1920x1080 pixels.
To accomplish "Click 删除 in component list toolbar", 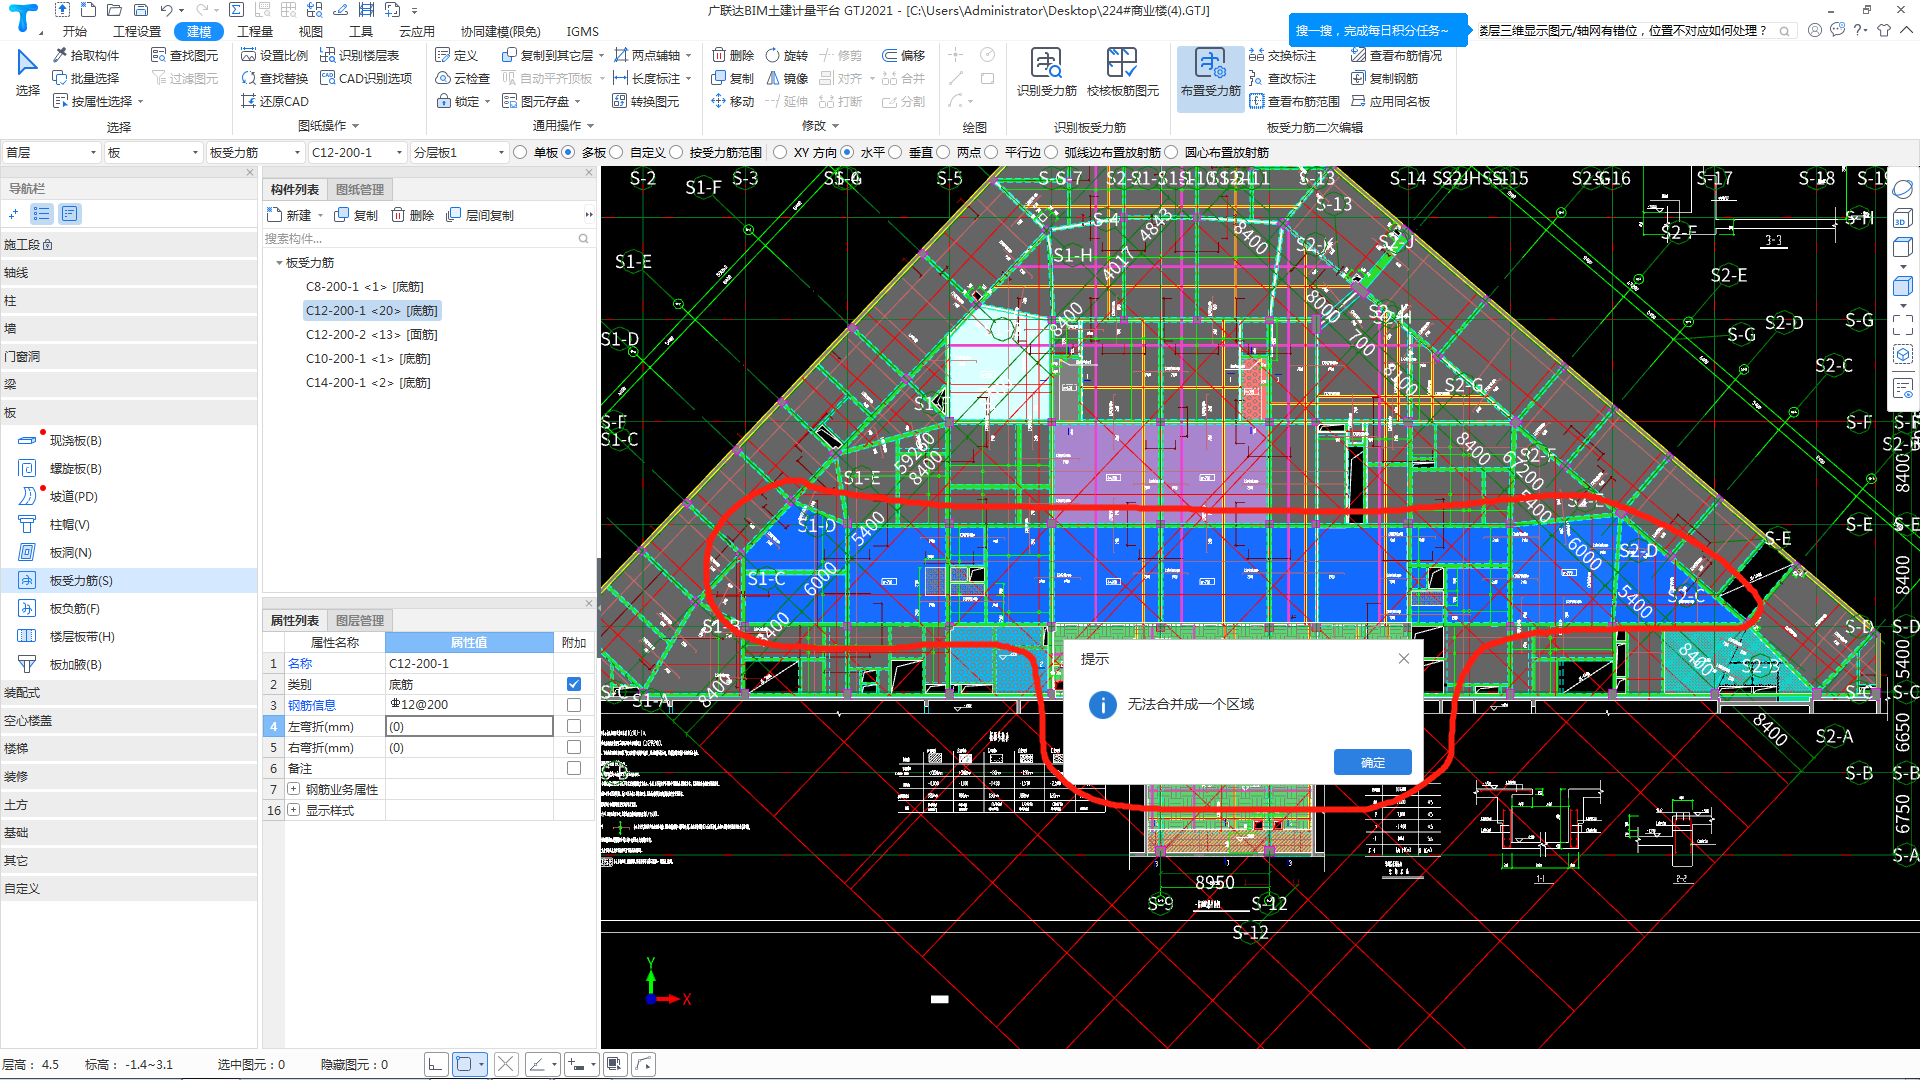I will tap(413, 215).
